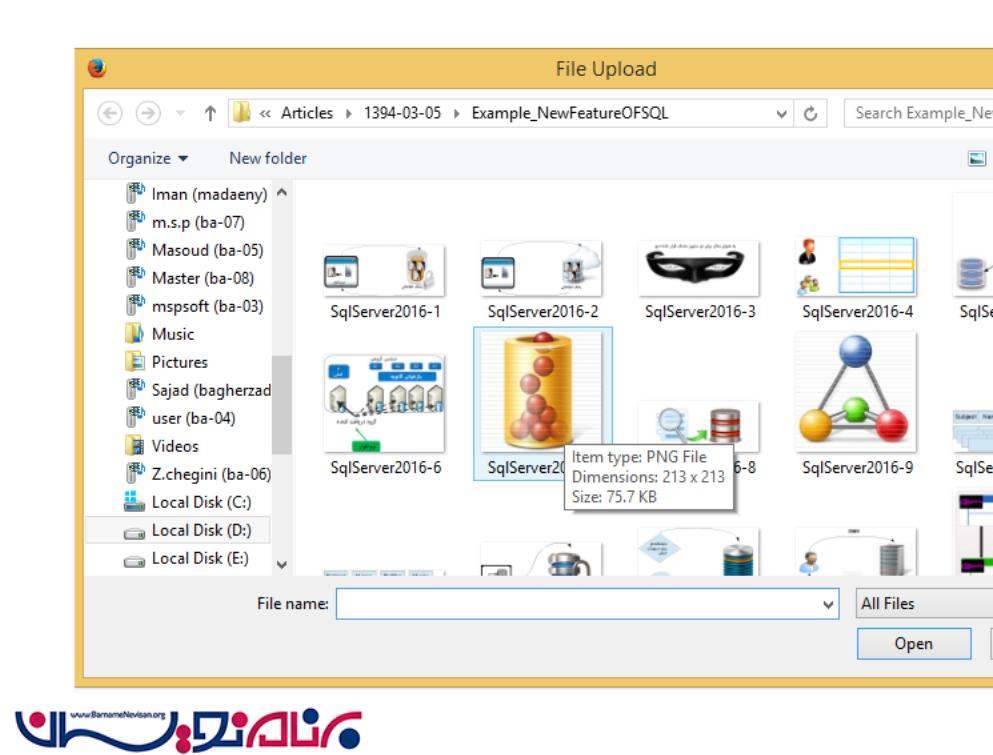The height and width of the screenshot is (755, 993).
Task: Click the Back navigation arrow
Action: pyautogui.click(x=110, y=113)
